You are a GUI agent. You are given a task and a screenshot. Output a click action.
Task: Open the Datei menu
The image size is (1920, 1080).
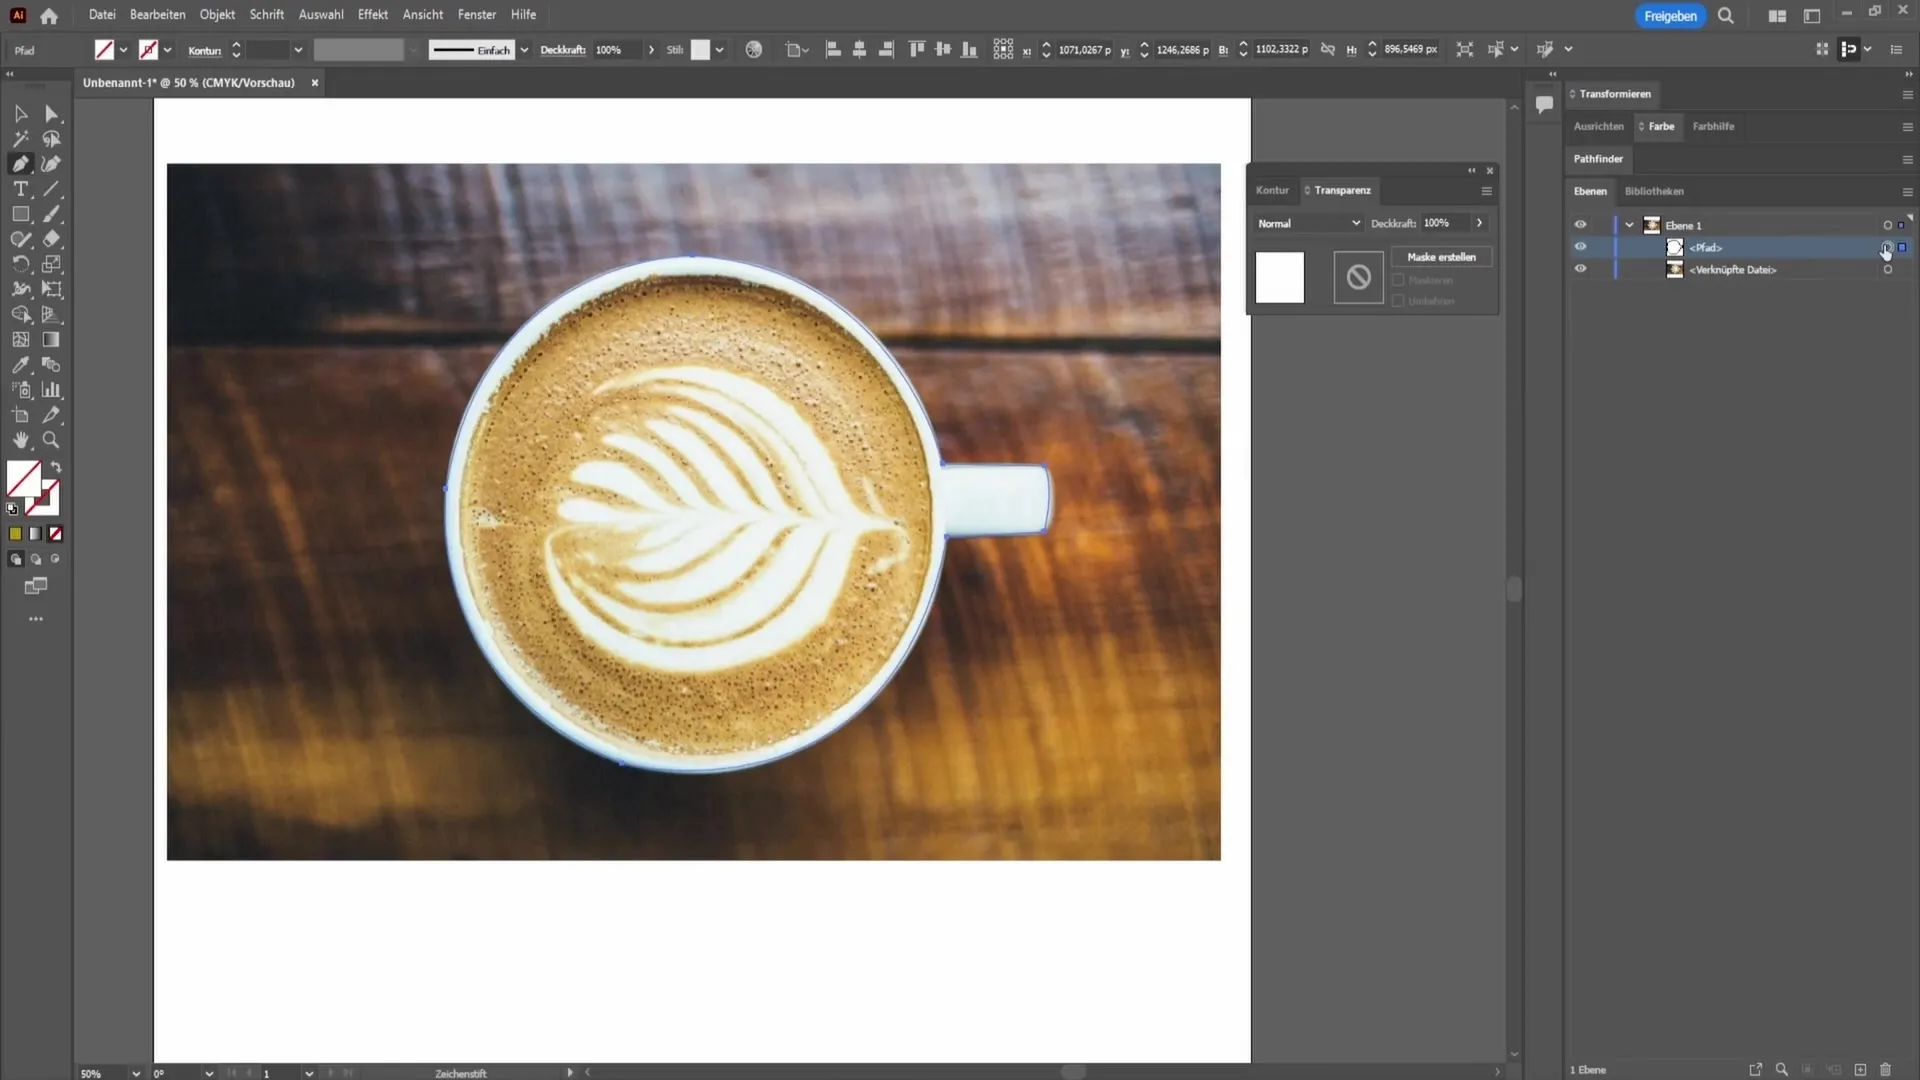click(102, 15)
